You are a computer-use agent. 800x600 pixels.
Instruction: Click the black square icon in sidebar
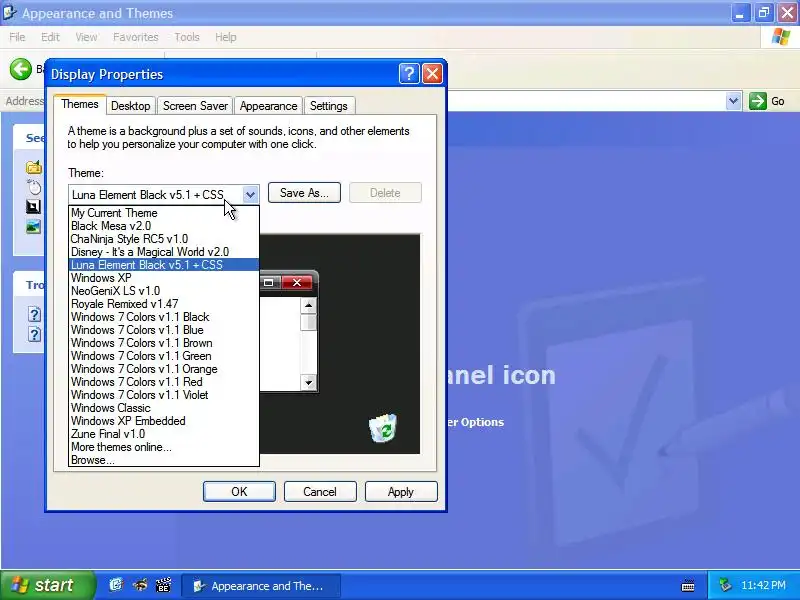(33, 207)
